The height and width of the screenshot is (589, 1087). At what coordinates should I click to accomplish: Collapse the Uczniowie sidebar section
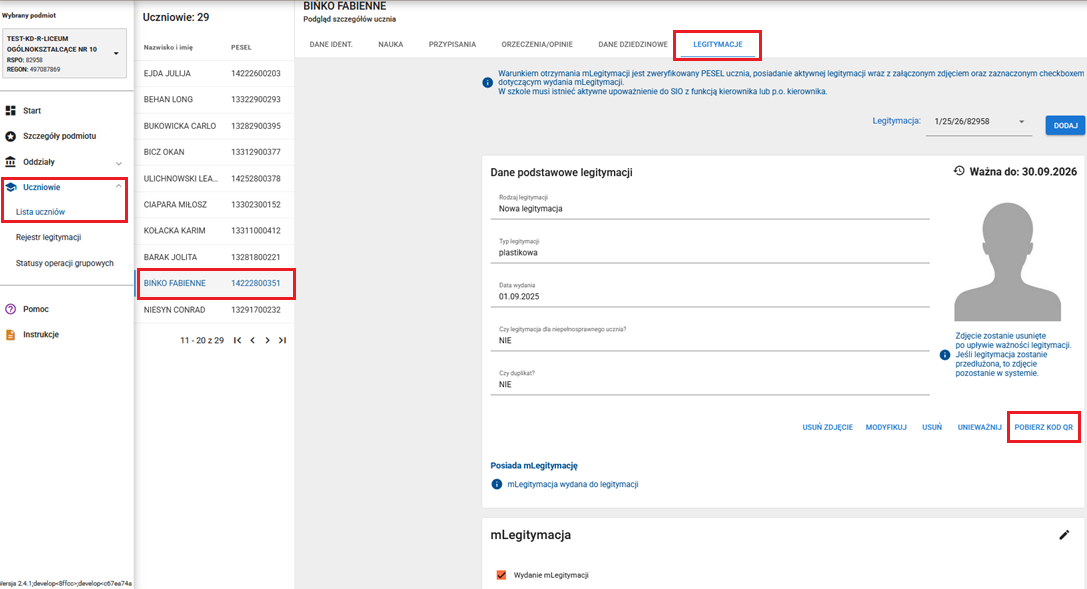coord(118,187)
